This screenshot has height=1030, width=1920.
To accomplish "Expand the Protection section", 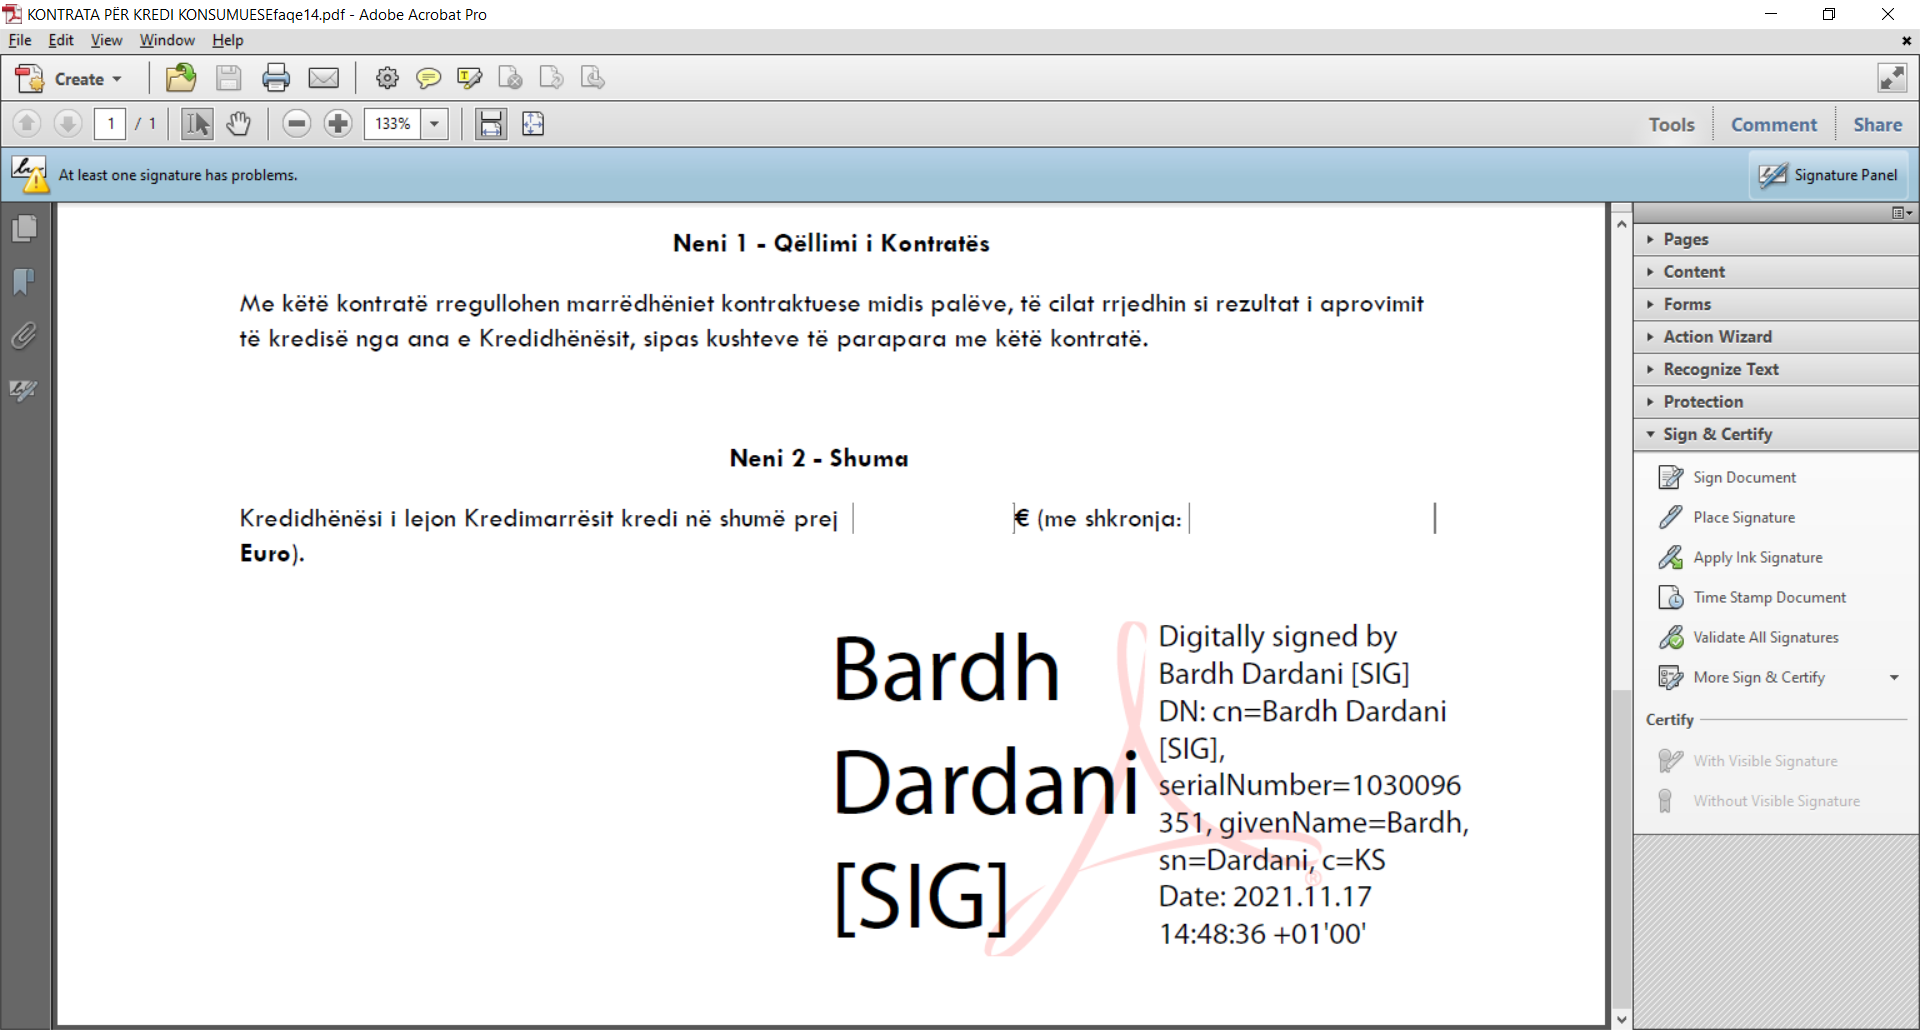I will click(x=1776, y=402).
